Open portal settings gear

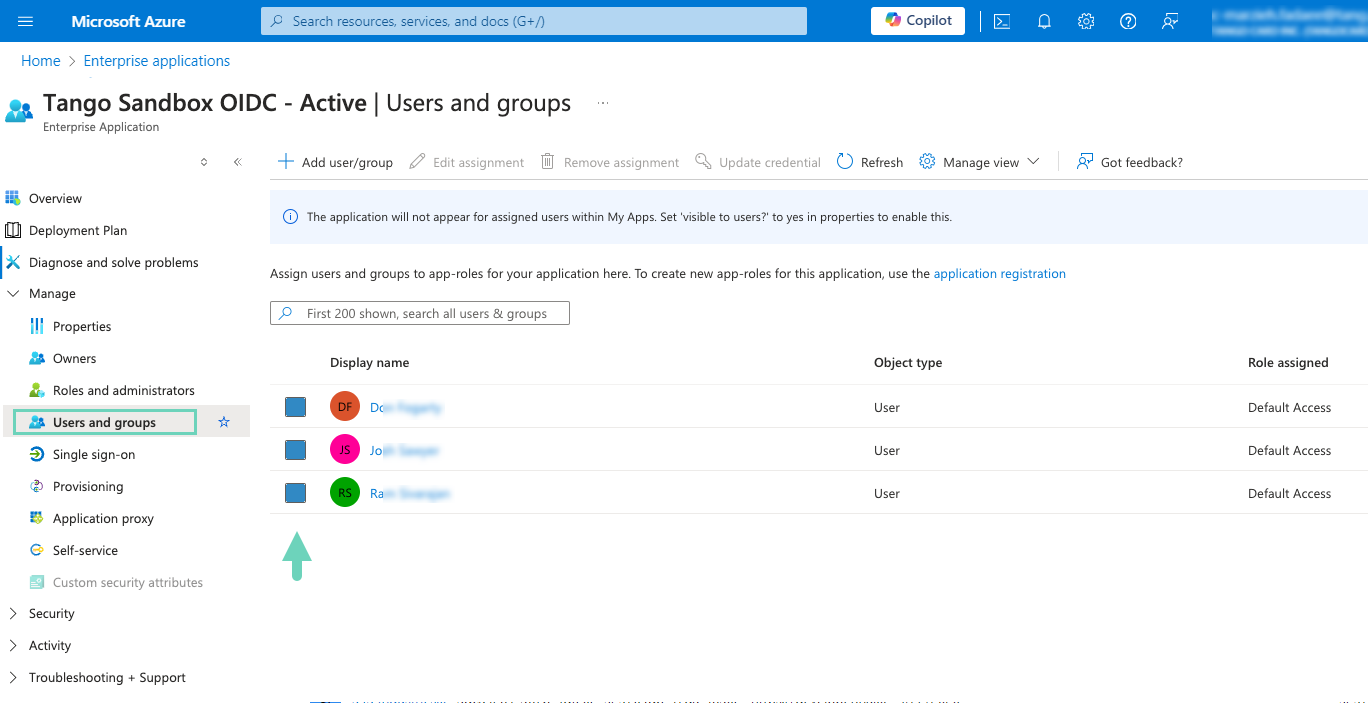click(x=1086, y=21)
